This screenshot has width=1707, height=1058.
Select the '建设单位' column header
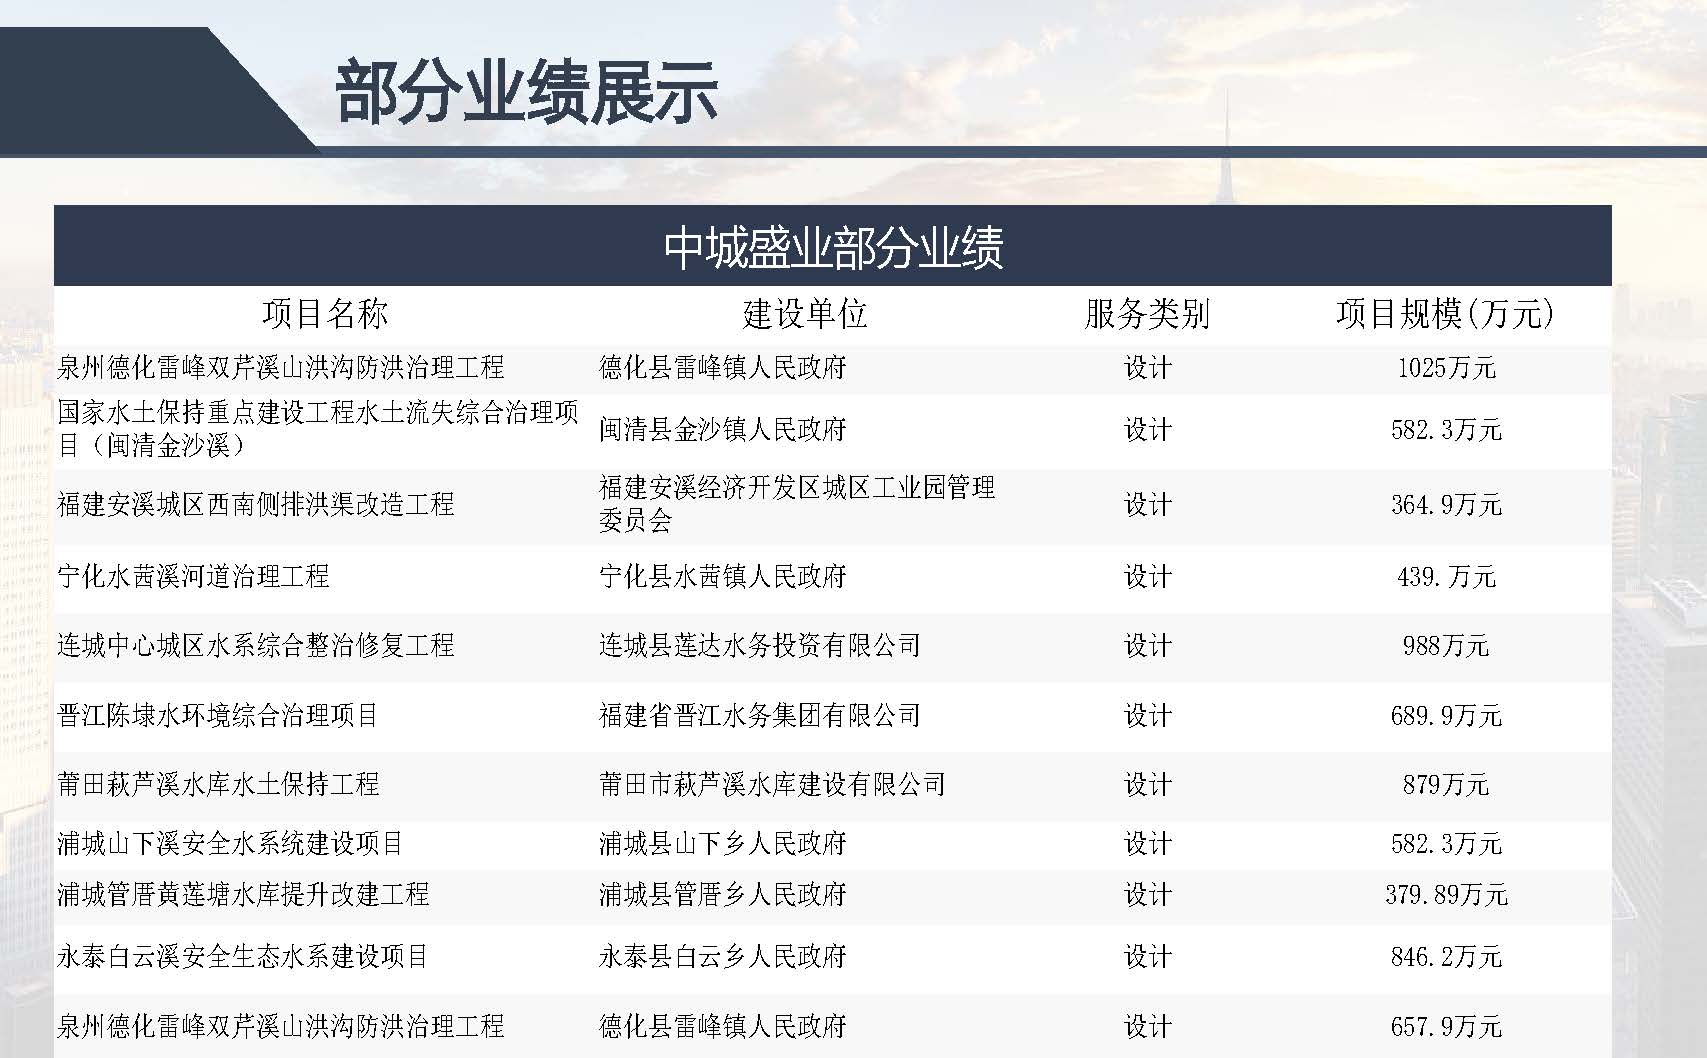pyautogui.click(x=805, y=314)
